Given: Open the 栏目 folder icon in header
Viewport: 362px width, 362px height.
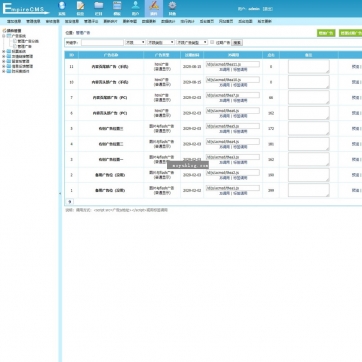Looking at the screenshot, I should (x=99, y=8).
